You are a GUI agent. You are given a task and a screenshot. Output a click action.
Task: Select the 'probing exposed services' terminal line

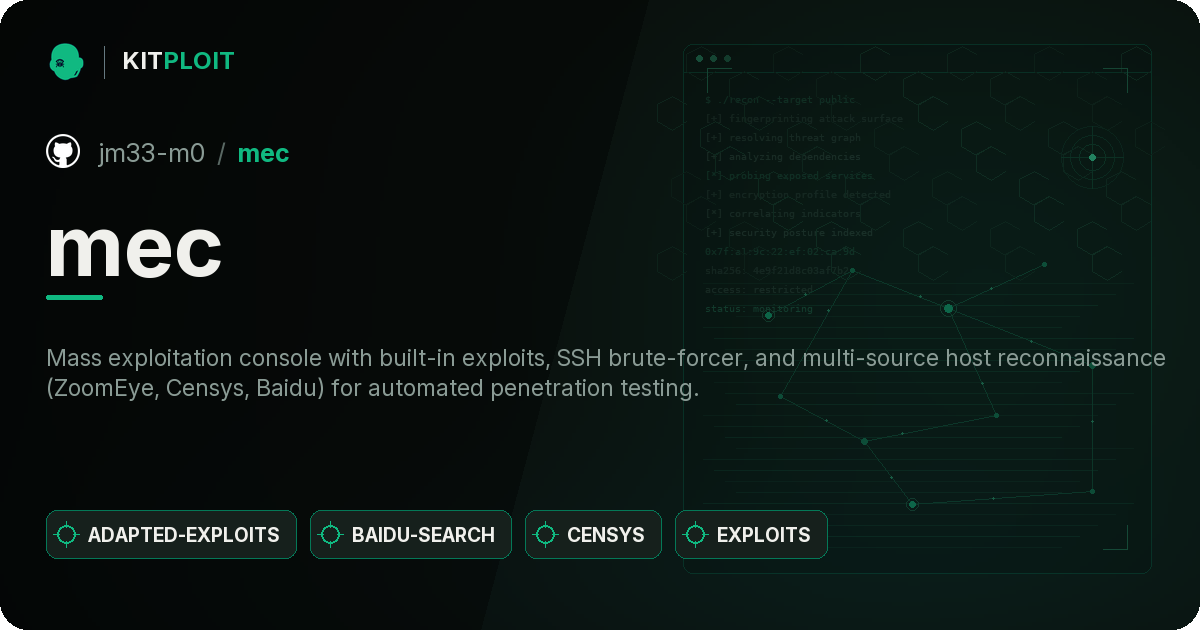(790, 176)
